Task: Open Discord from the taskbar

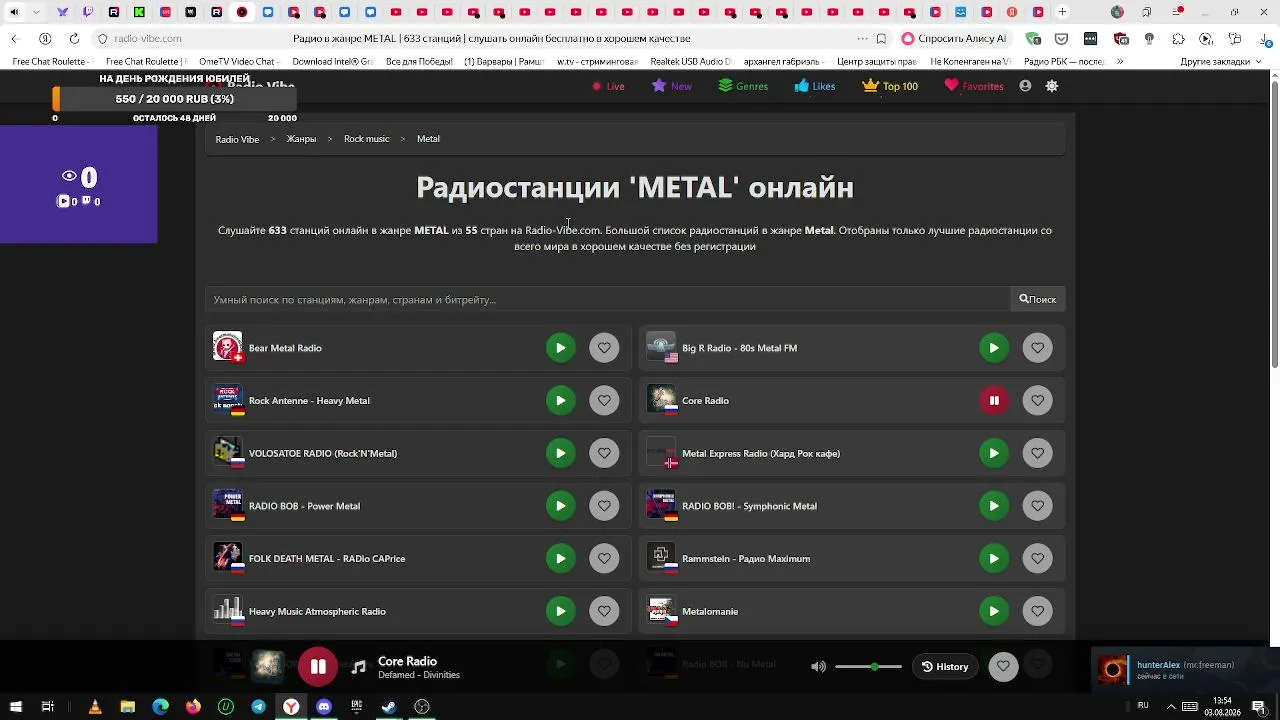Action: 323,707
